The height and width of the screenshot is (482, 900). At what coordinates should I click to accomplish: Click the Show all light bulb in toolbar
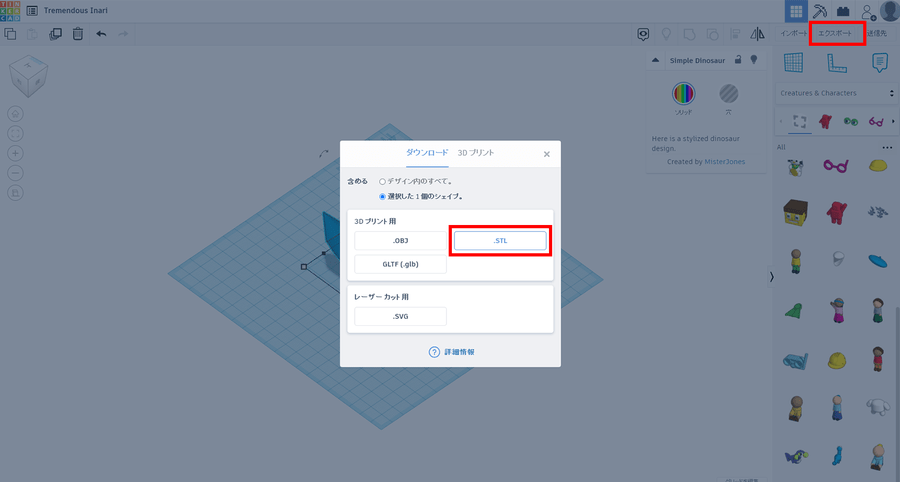pyautogui.click(x=666, y=34)
